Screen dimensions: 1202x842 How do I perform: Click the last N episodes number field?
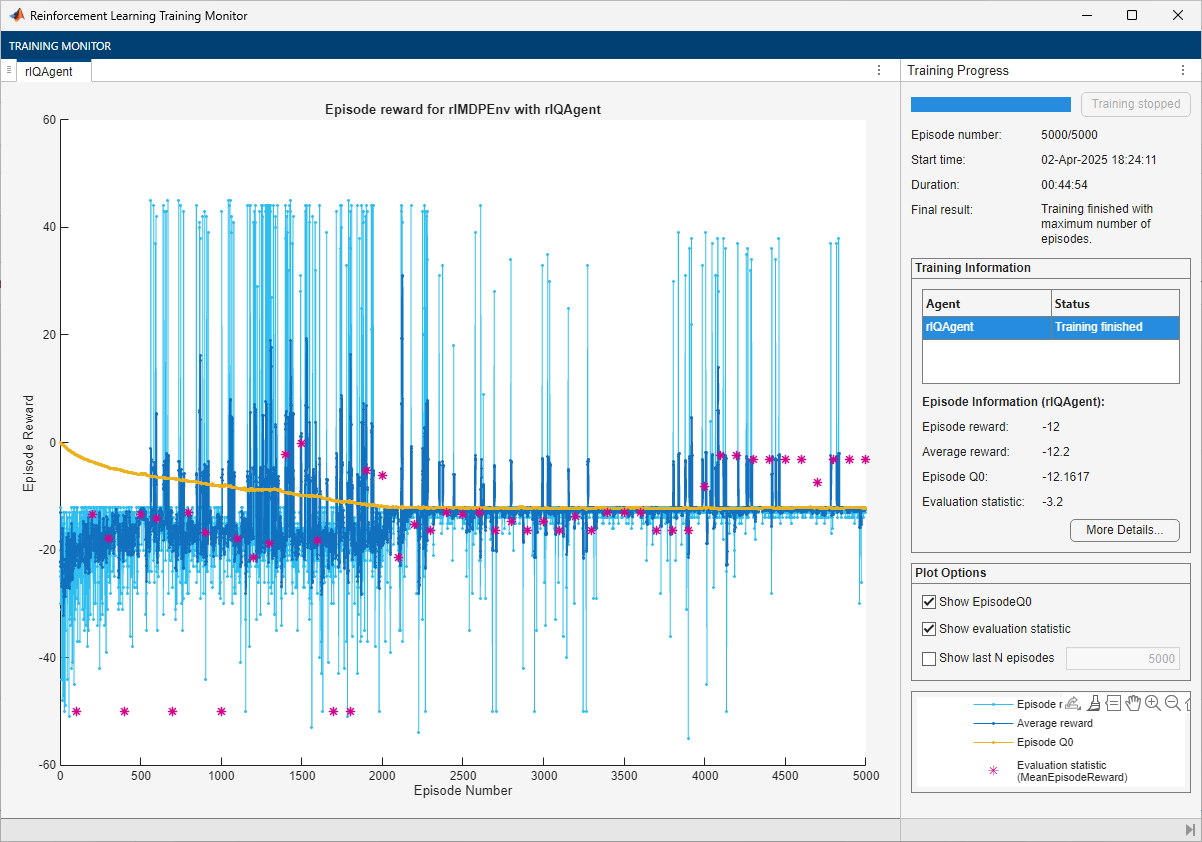coord(1122,658)
